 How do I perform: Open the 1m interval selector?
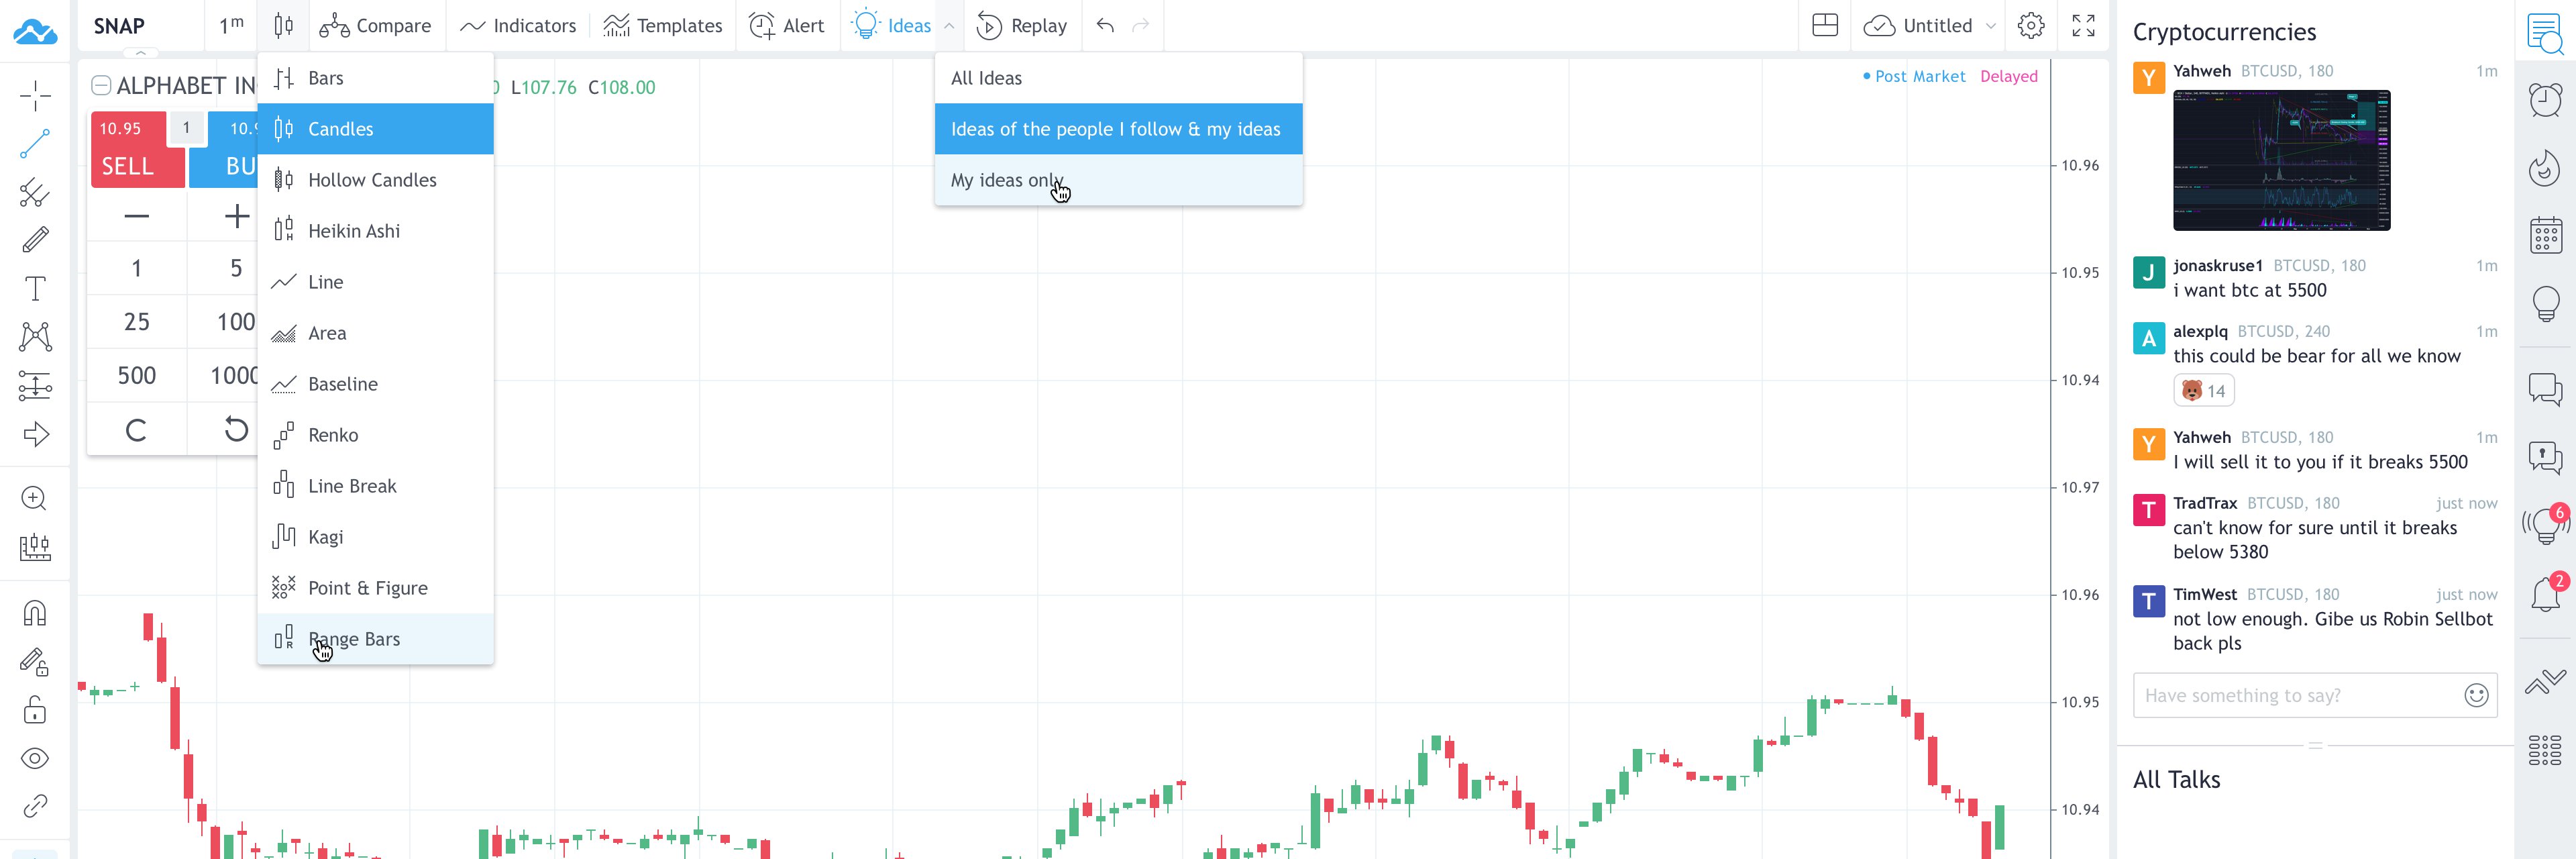click(231, 25)
